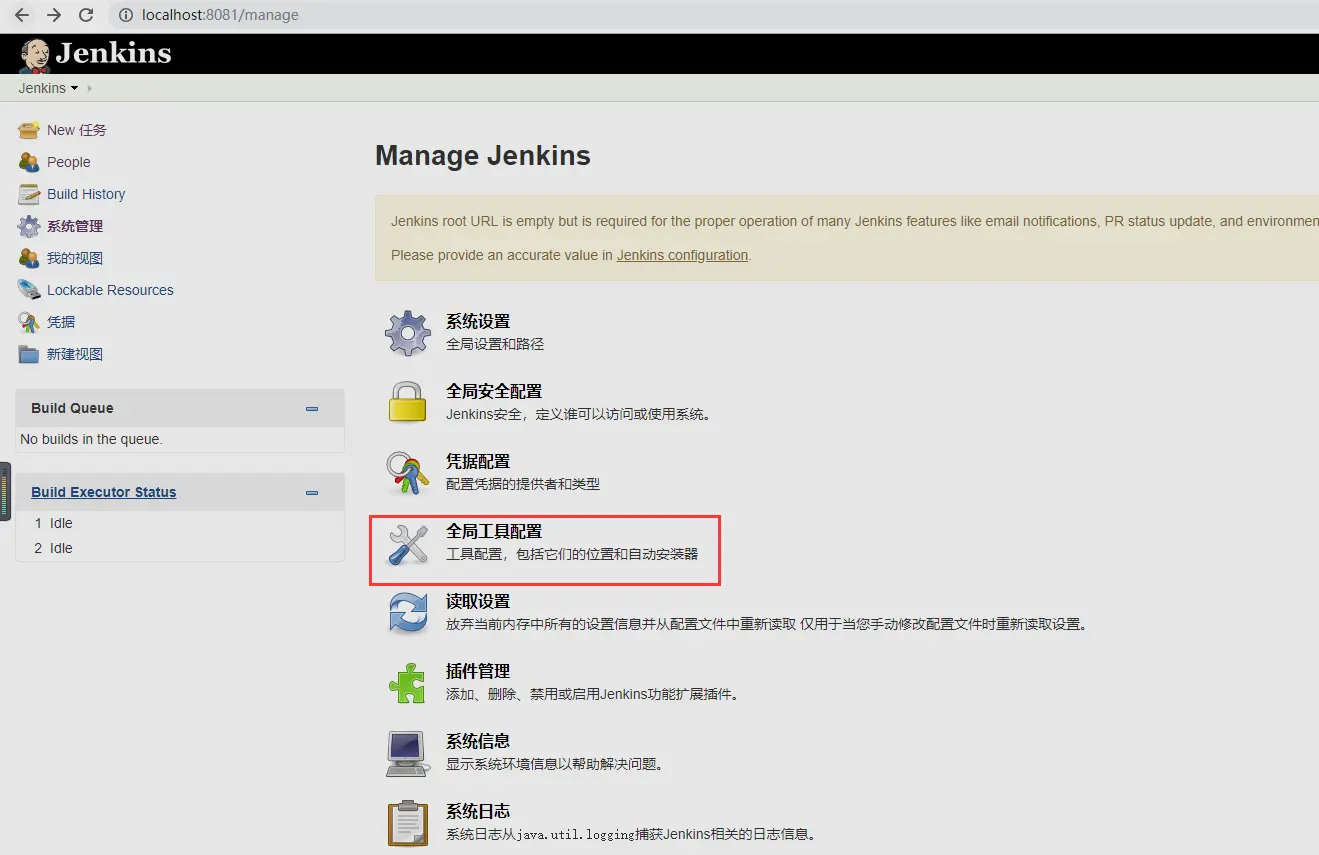Click the 新建视图 folder icon
Viewport: 1319px width, 855px height.
(x=29, y=354)
